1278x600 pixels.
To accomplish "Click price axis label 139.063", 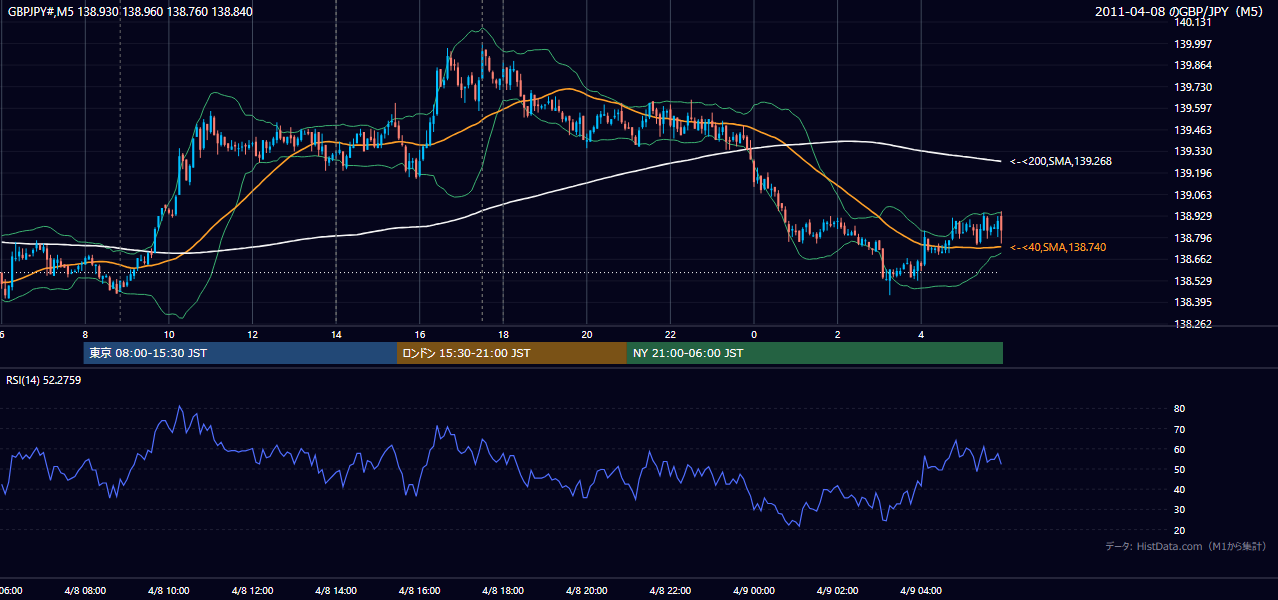I will (1193, 195).
